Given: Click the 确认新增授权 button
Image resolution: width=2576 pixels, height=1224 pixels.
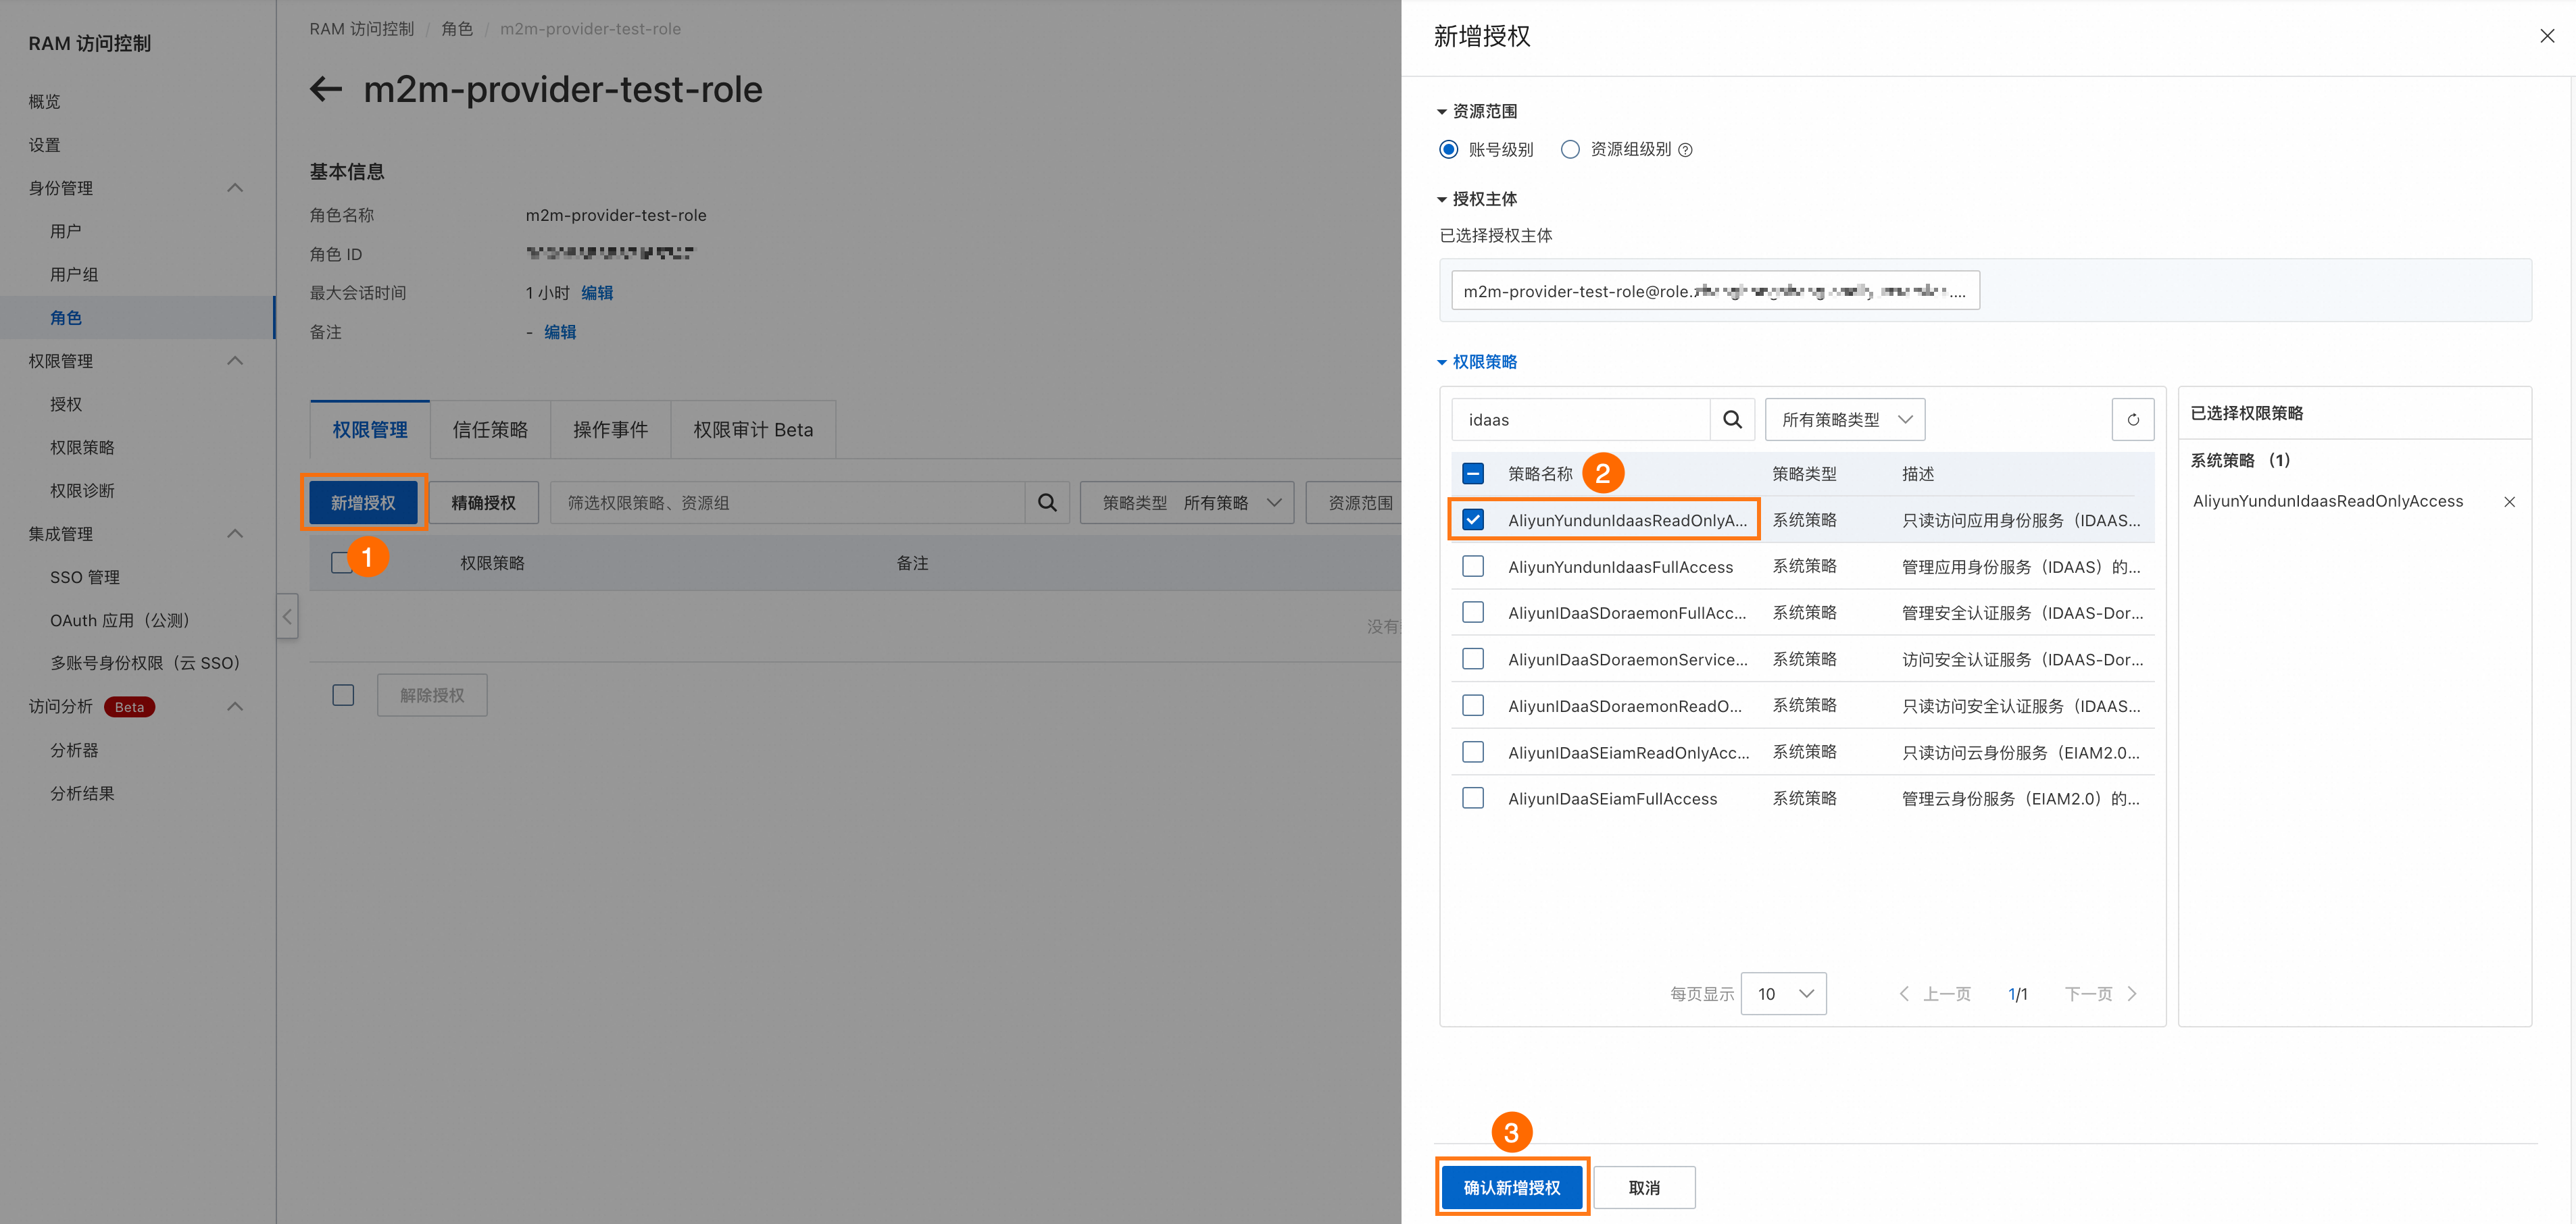Looking at the screenshot, I should click(x=1511, y=1188).
